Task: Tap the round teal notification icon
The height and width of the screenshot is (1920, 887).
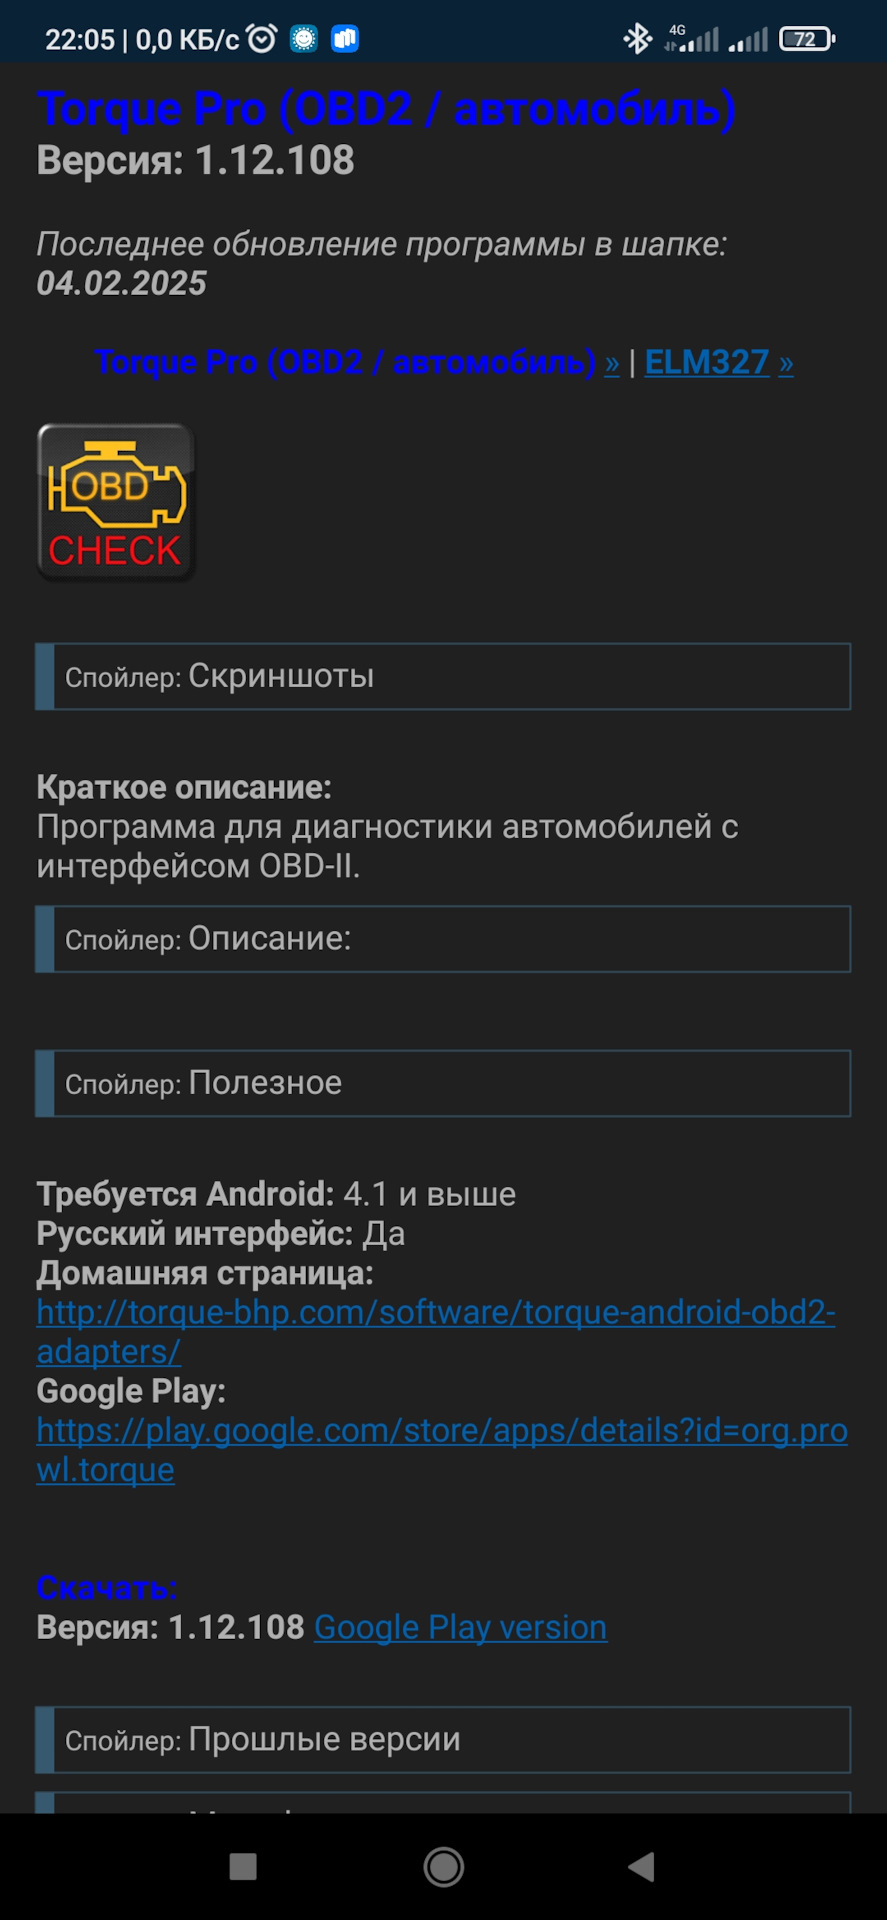Action: (304, 39)
